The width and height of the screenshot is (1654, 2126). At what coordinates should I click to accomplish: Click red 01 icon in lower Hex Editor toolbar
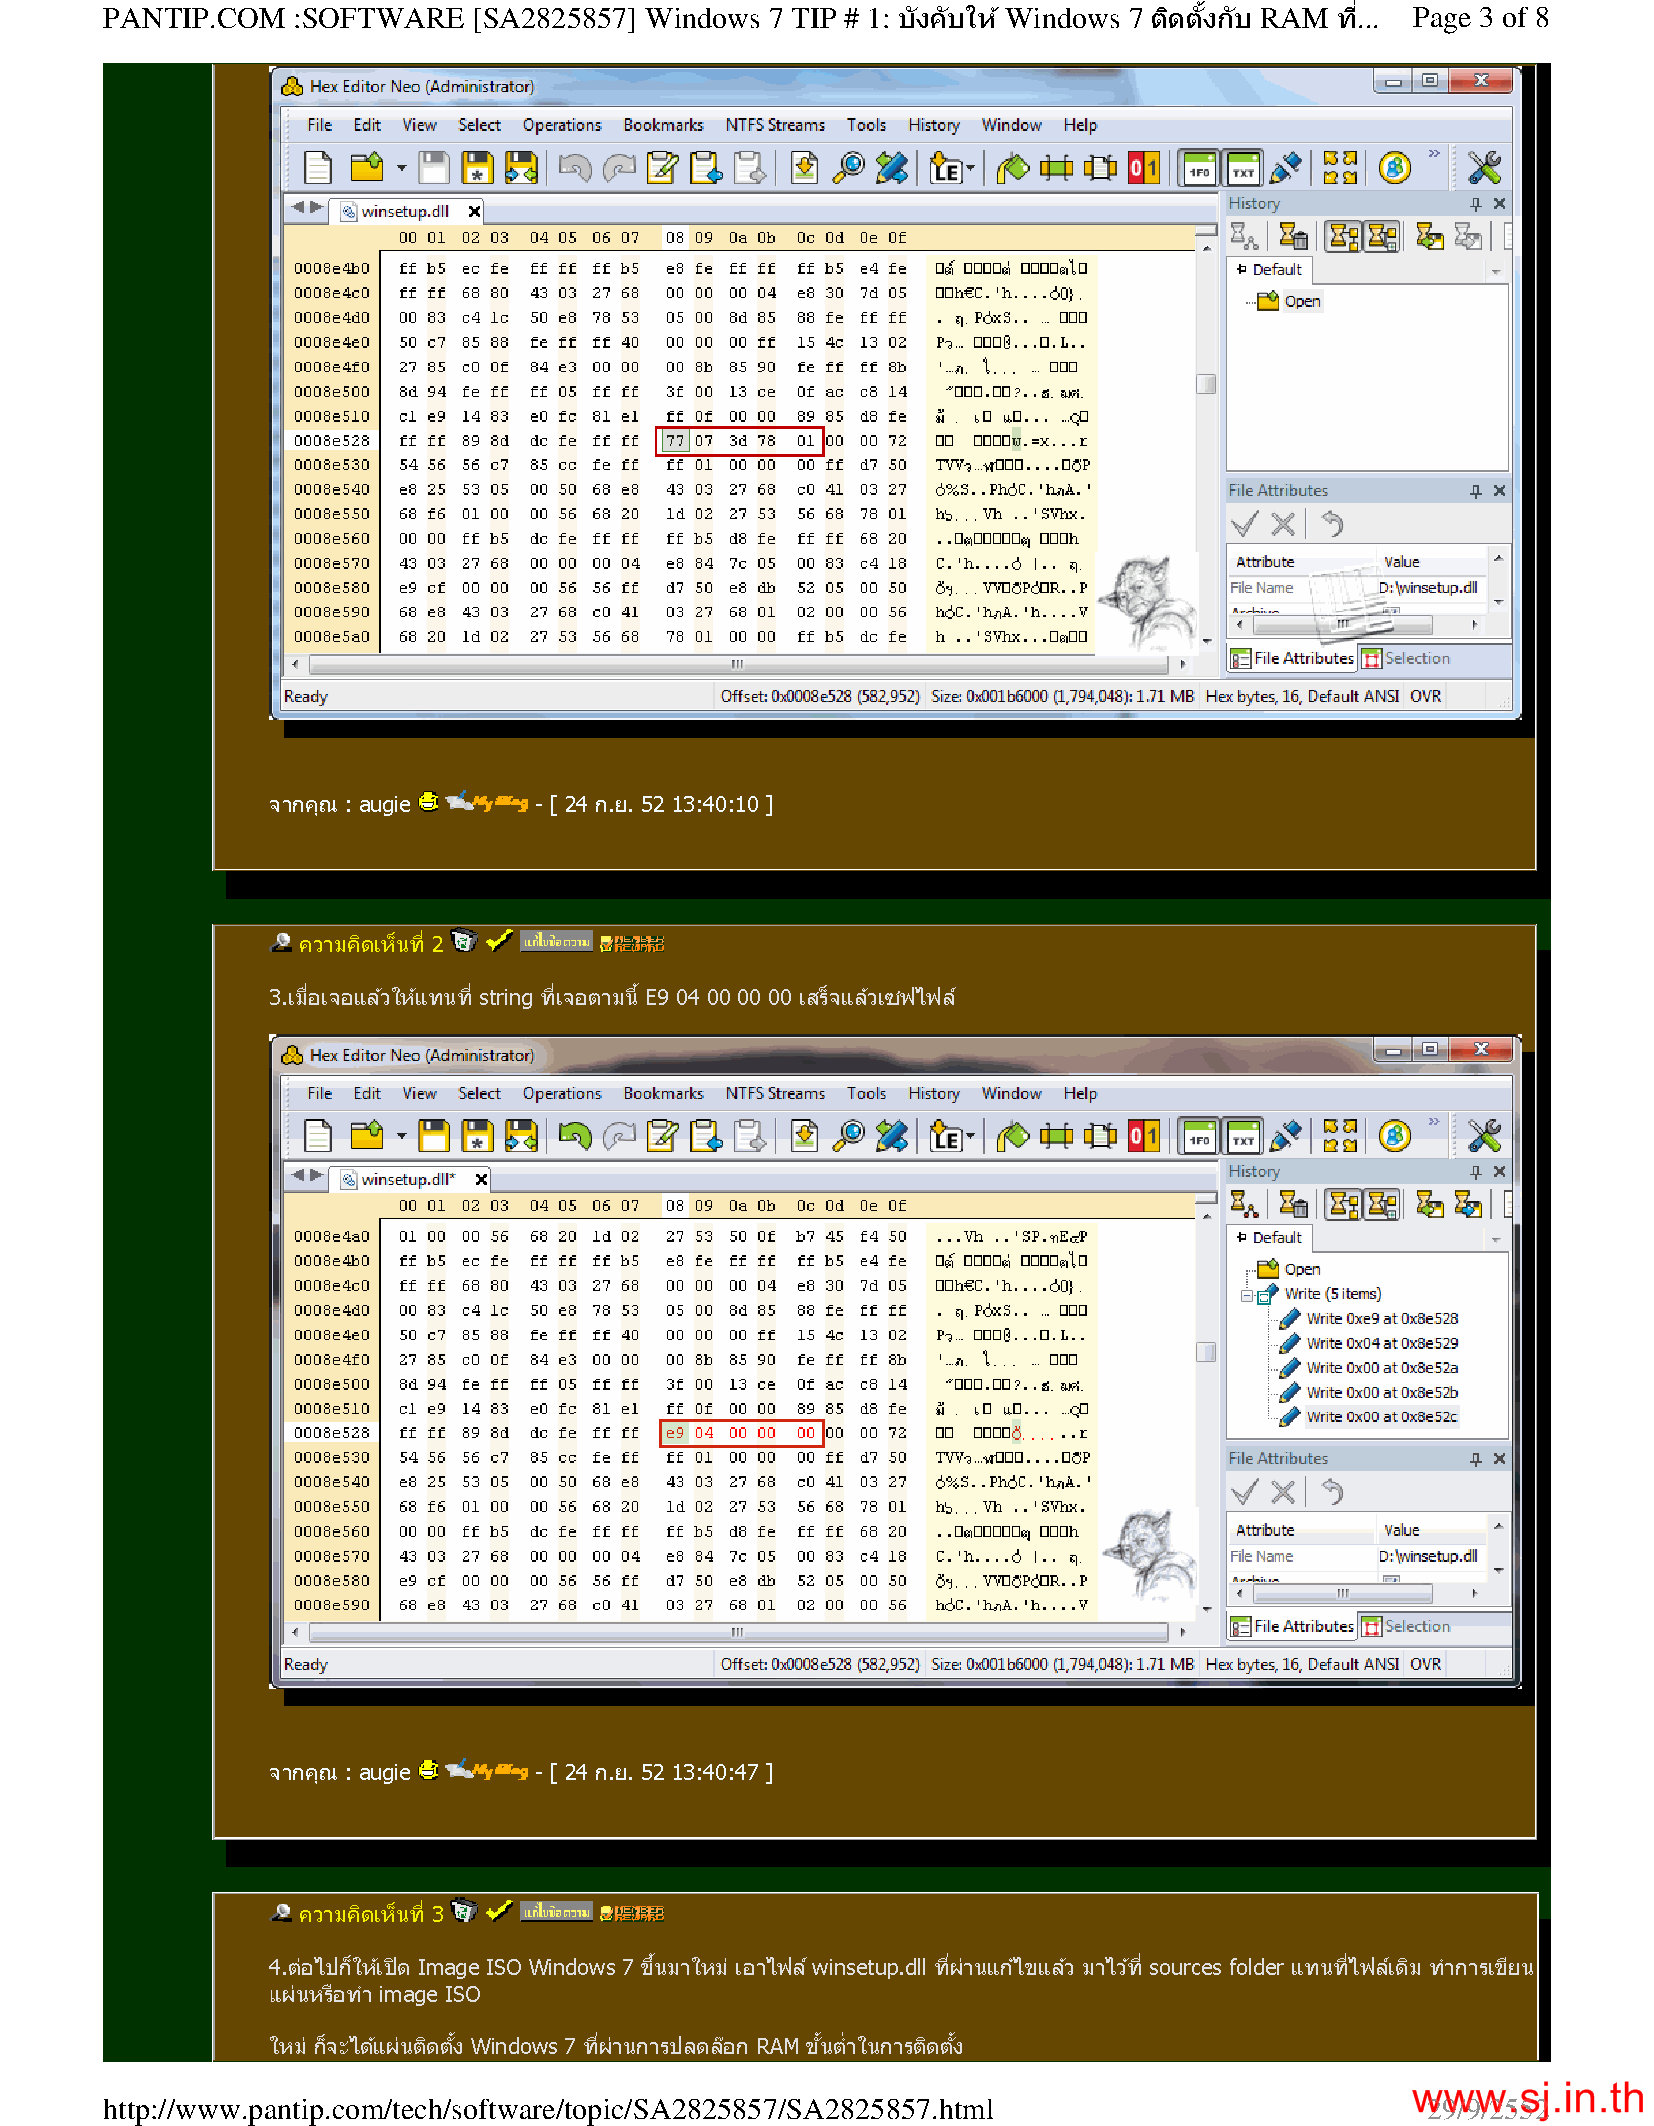click(x=1143, y=1135)
